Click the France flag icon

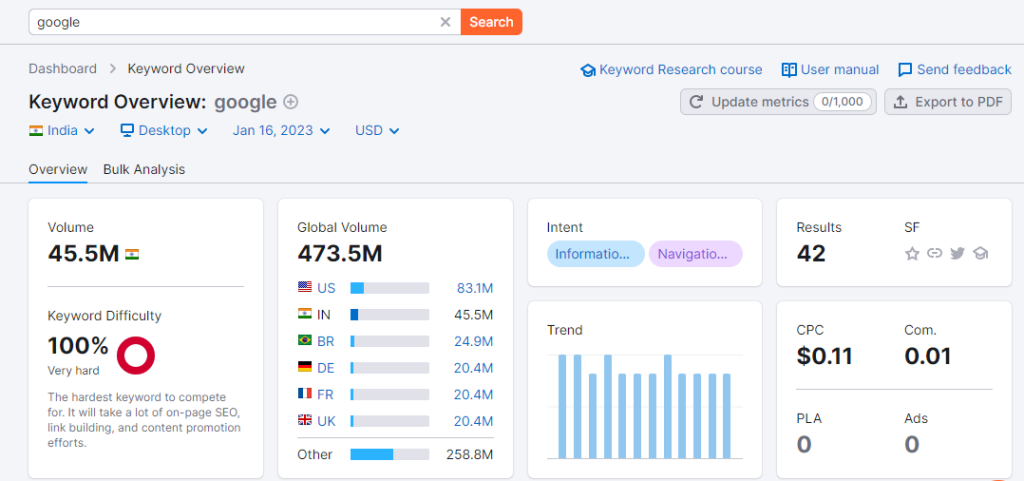click(x=304, y=394)
